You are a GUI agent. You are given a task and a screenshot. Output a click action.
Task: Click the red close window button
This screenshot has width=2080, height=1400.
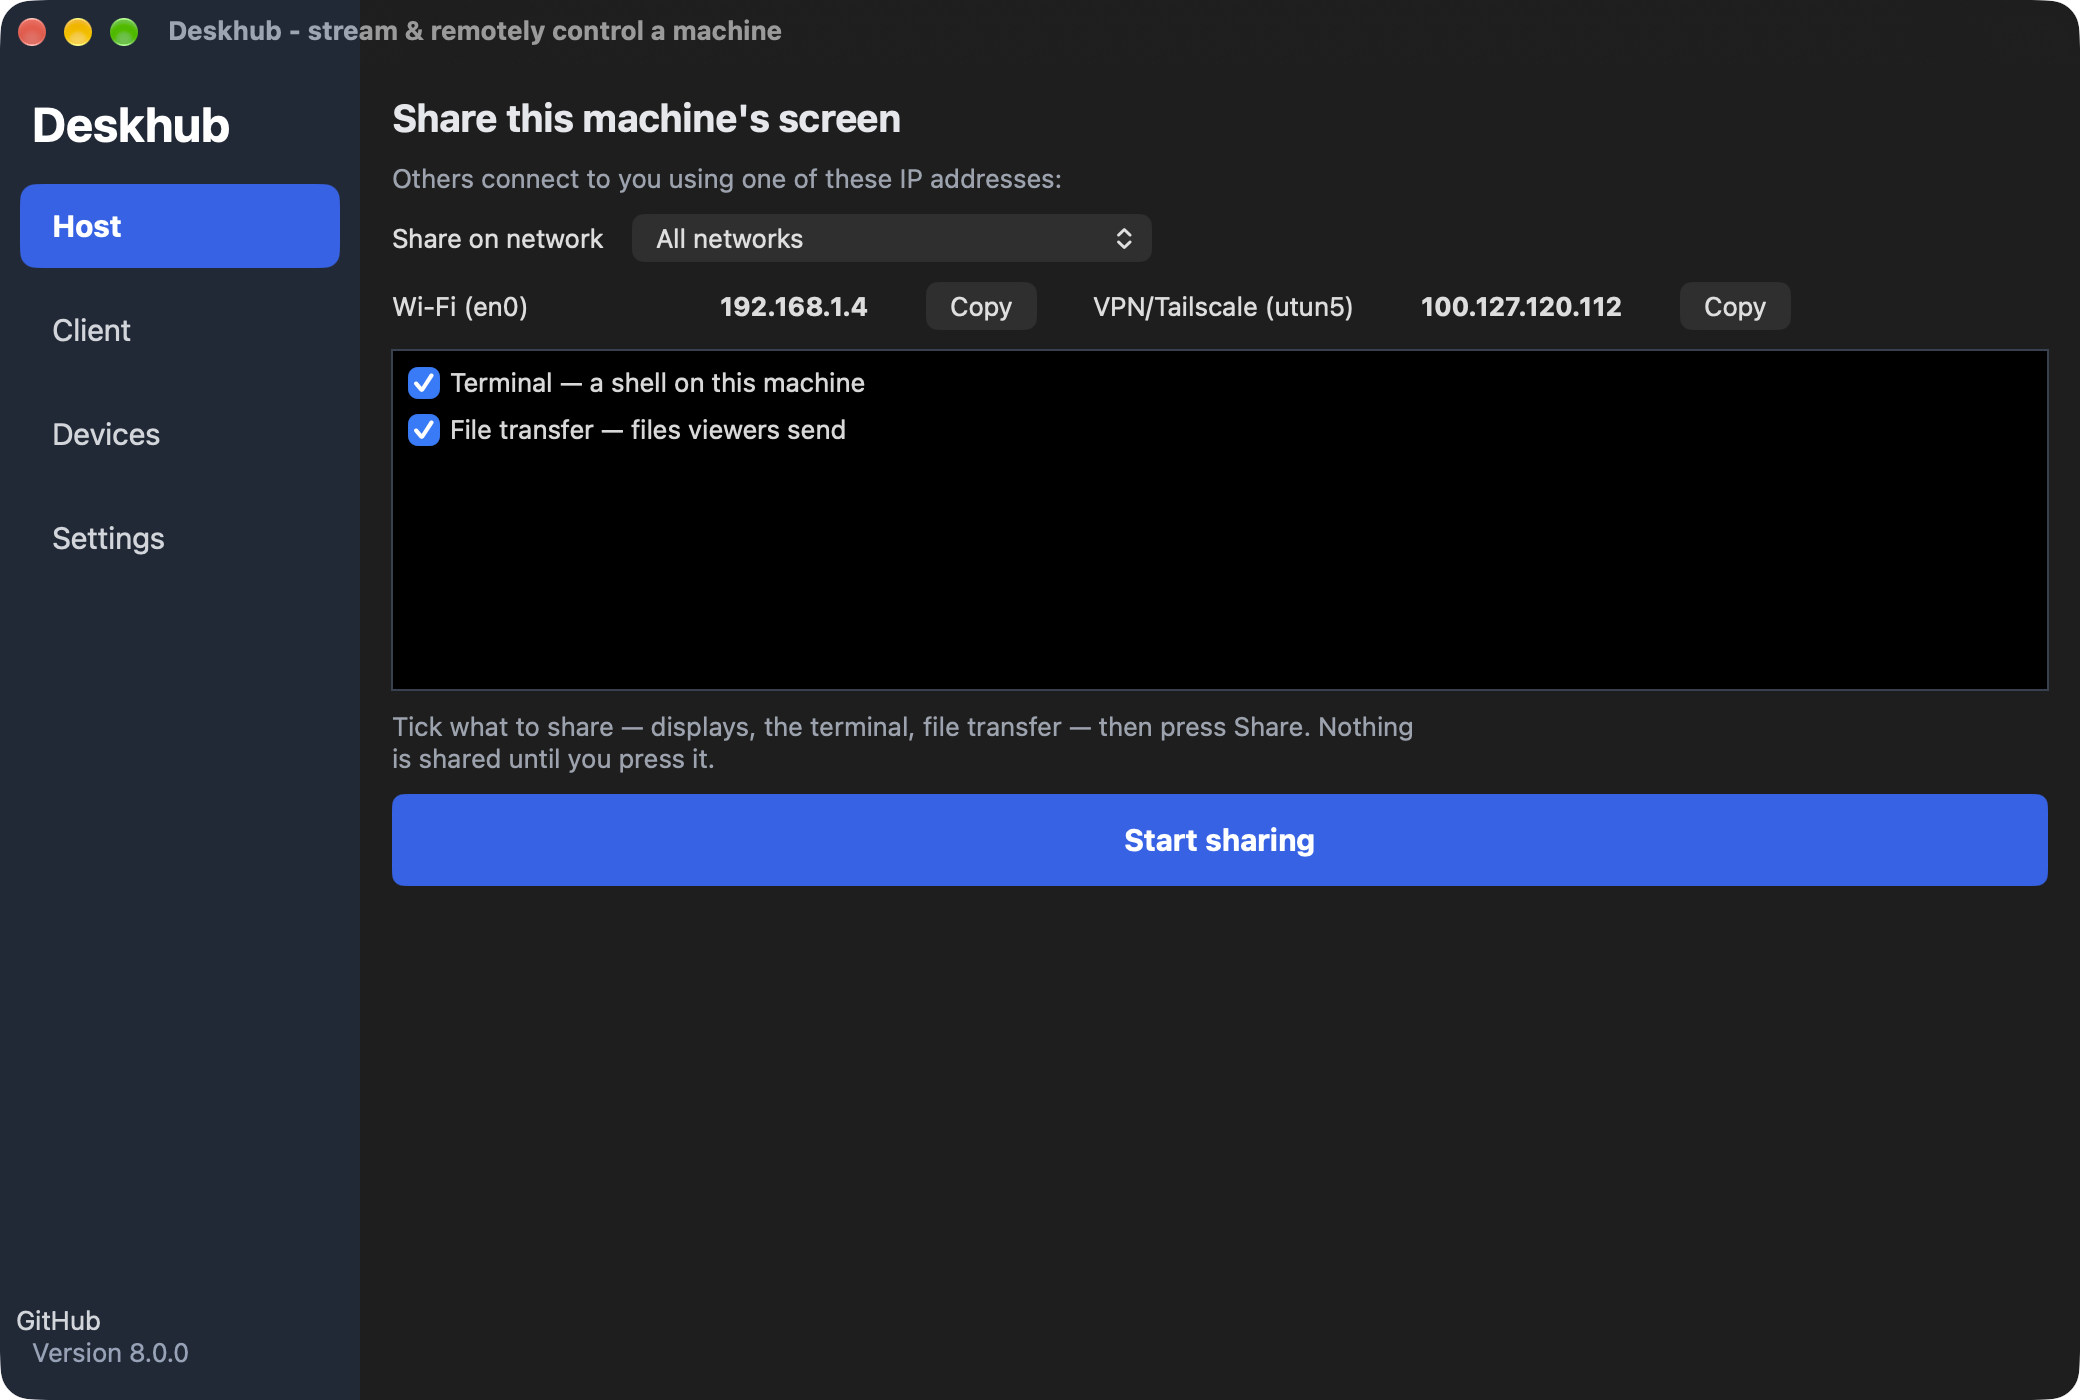(32, 32)
